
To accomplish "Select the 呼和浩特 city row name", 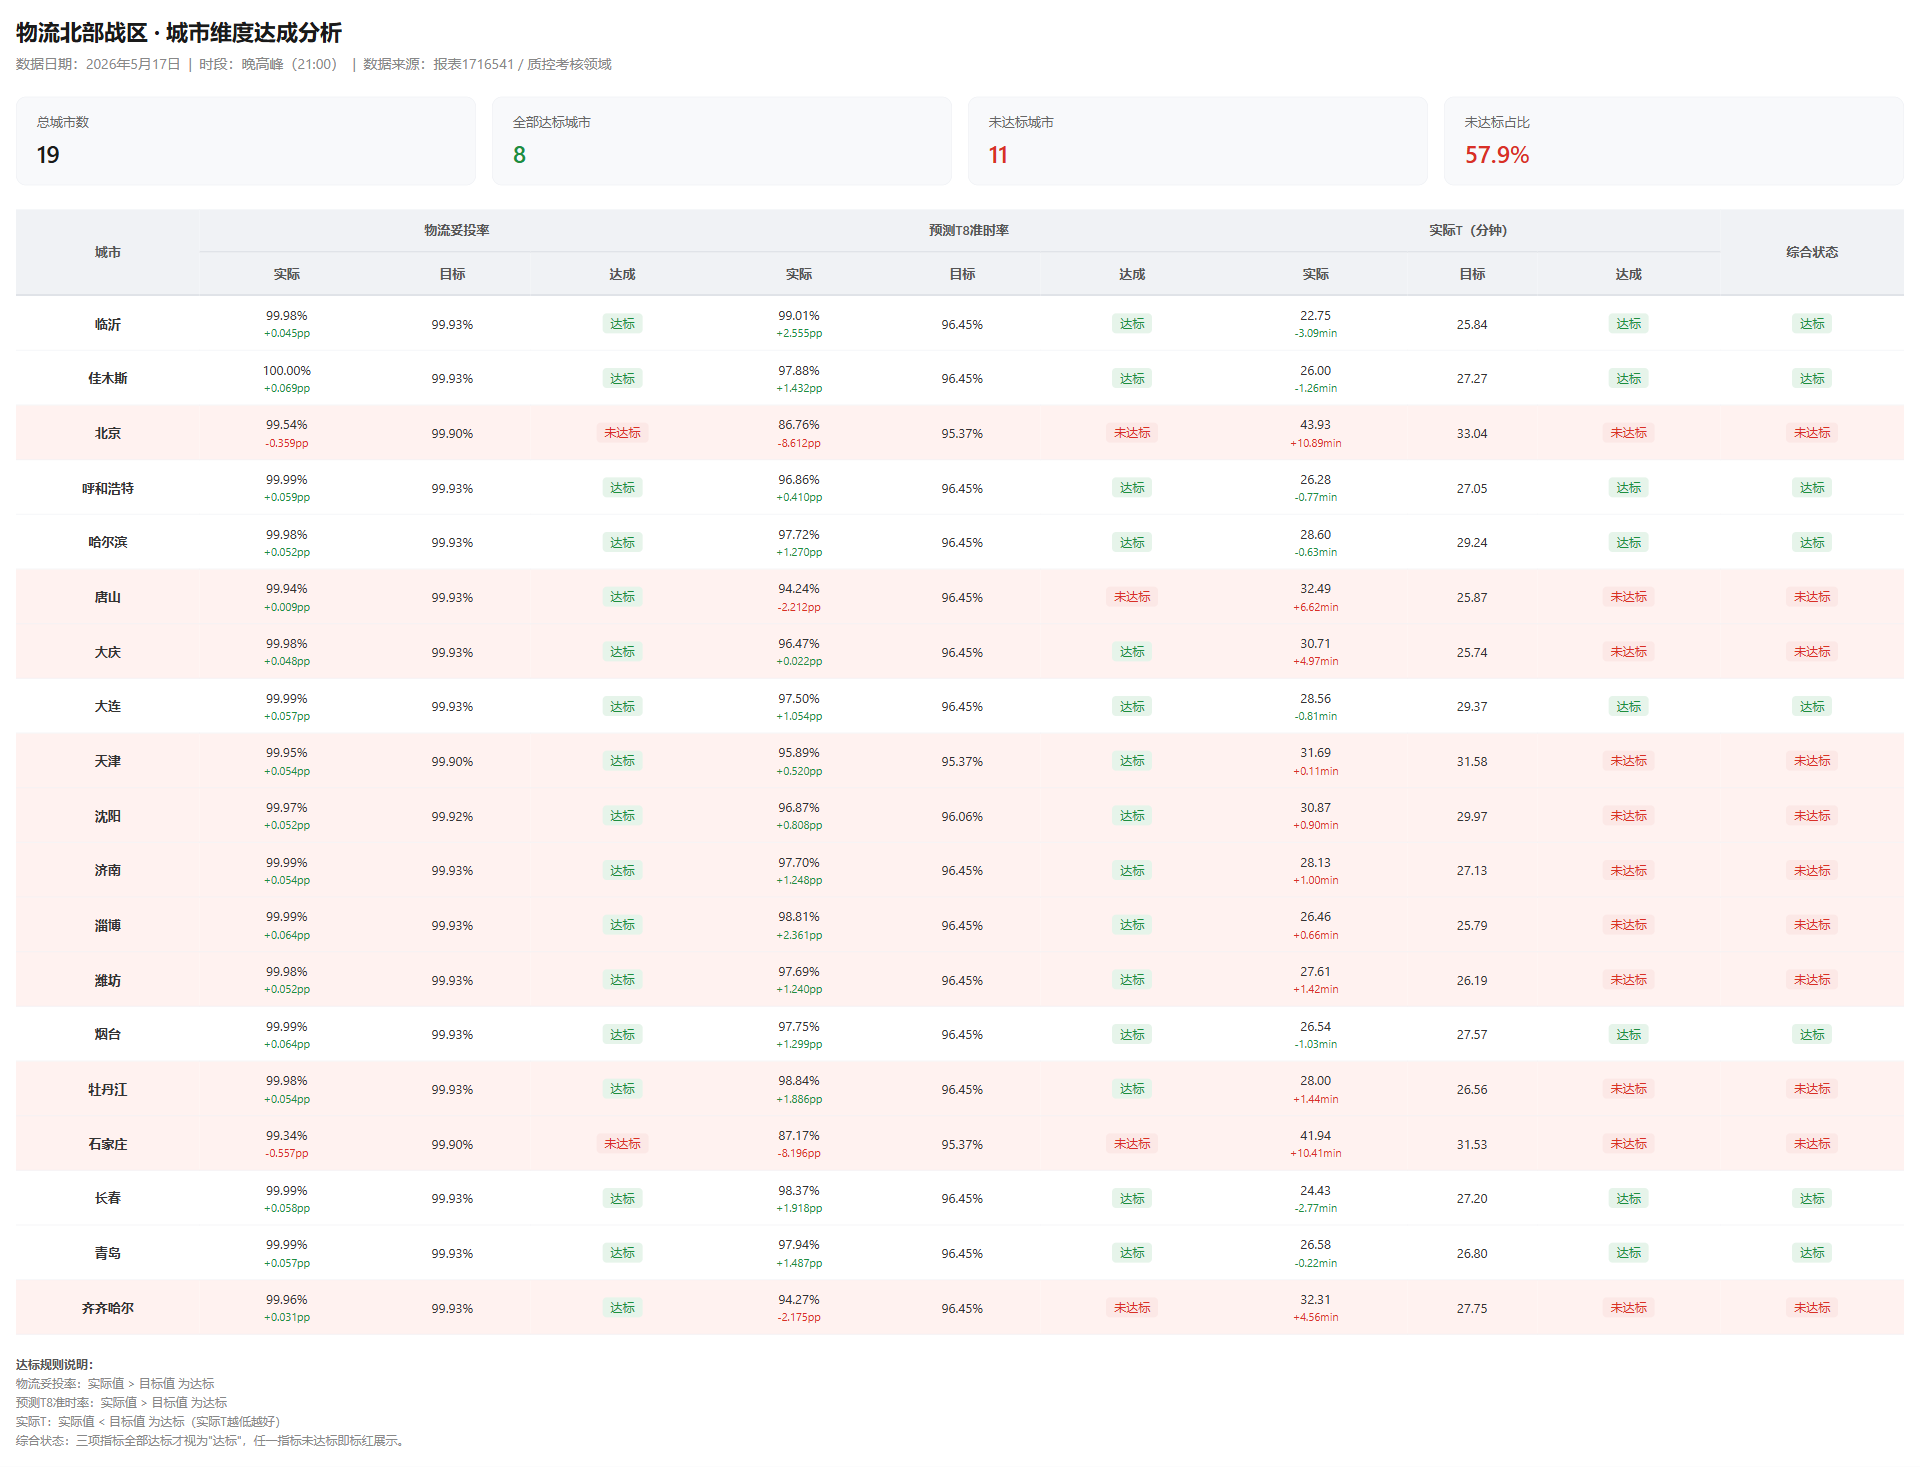I will tap(108, 488).
